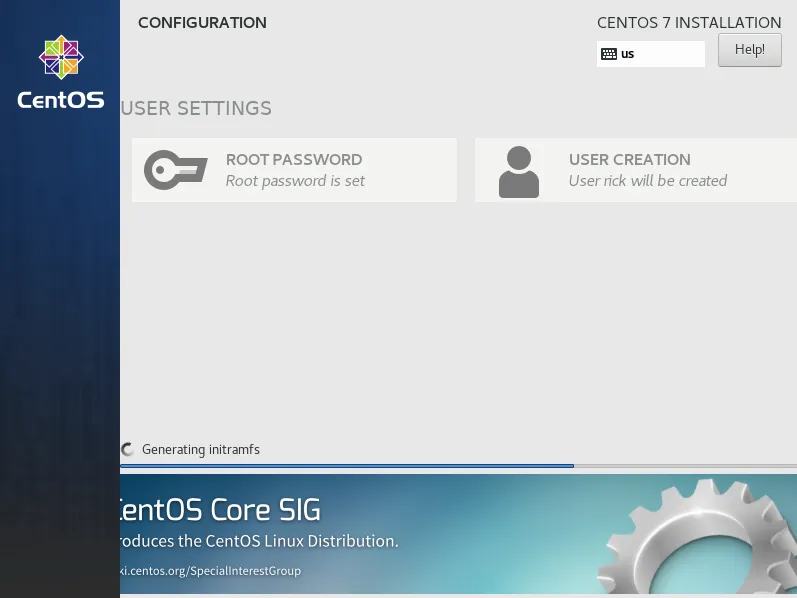Screen dimensions: 797x598
Task: Click the USER SETTINGS section heading
Action: (196, 108)
